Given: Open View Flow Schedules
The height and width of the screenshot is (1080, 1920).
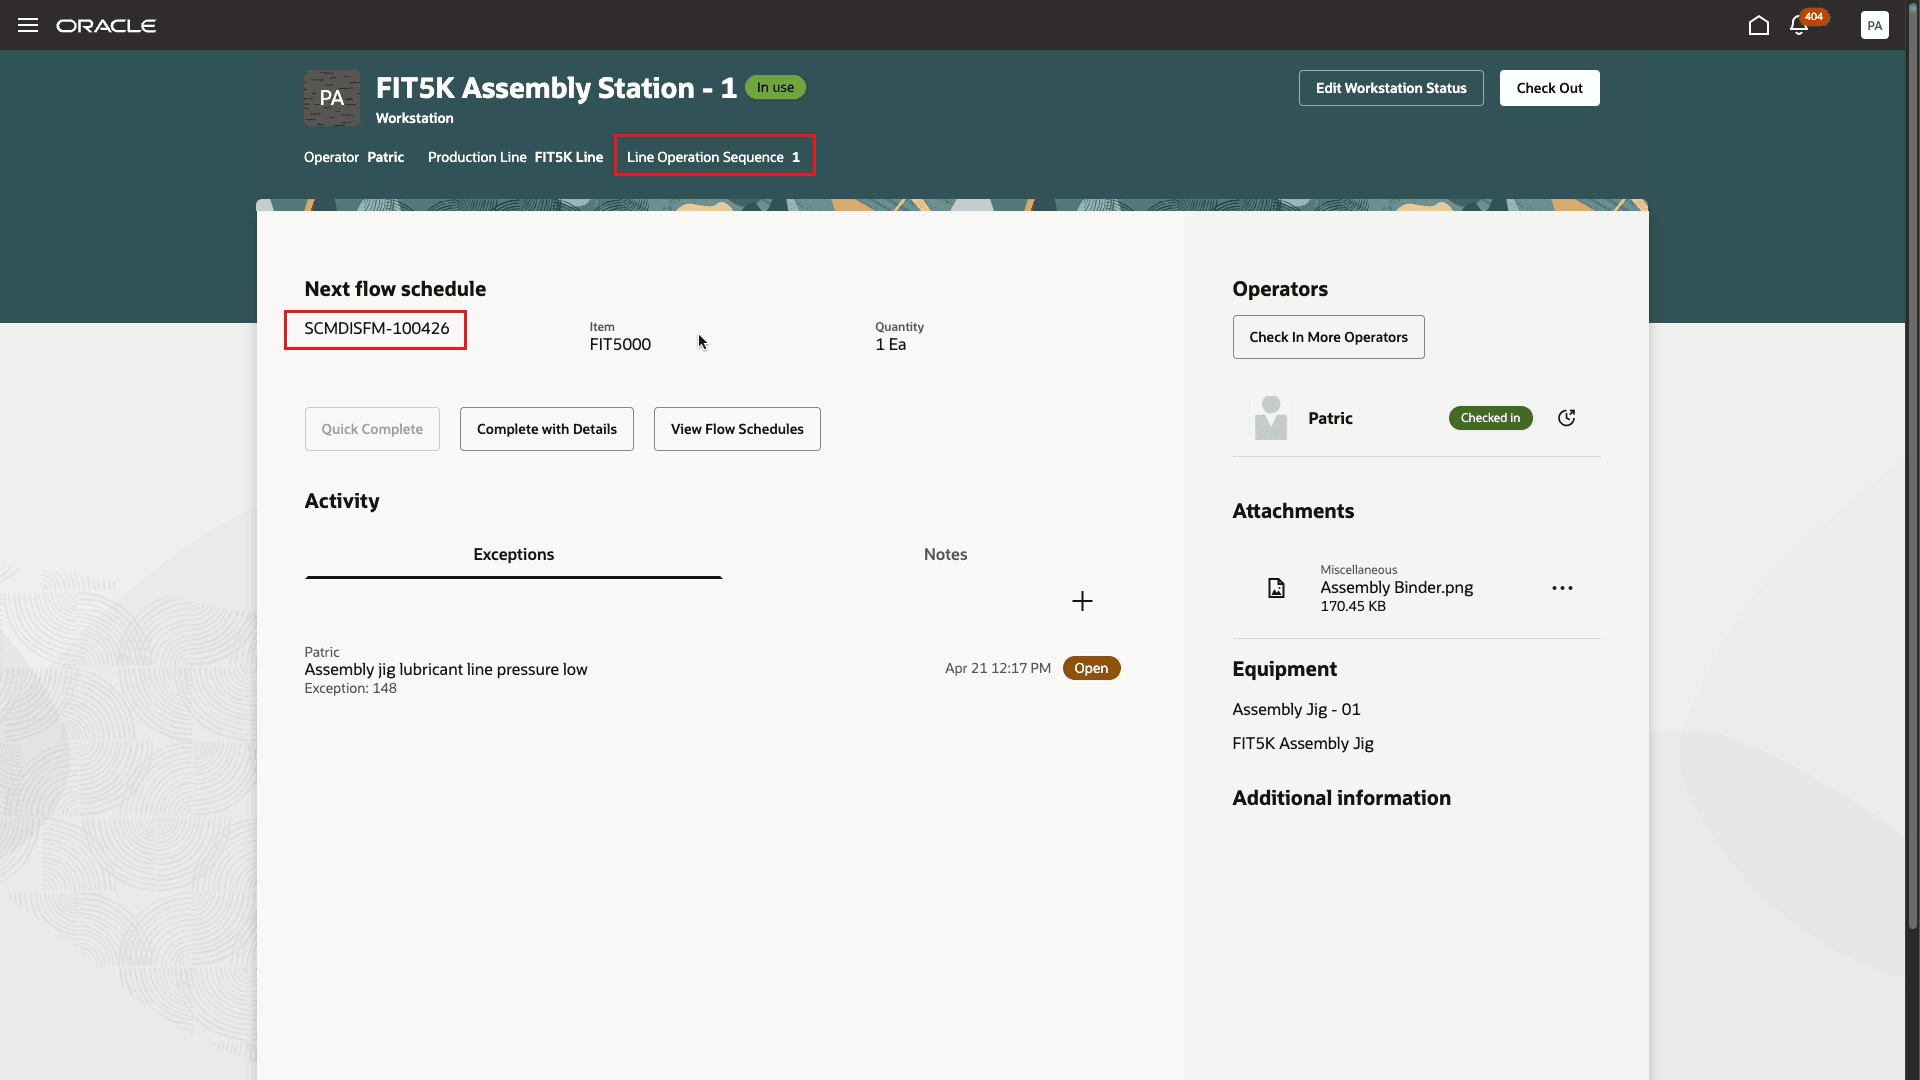Looking at the screenshot, I should coord(737,429).
